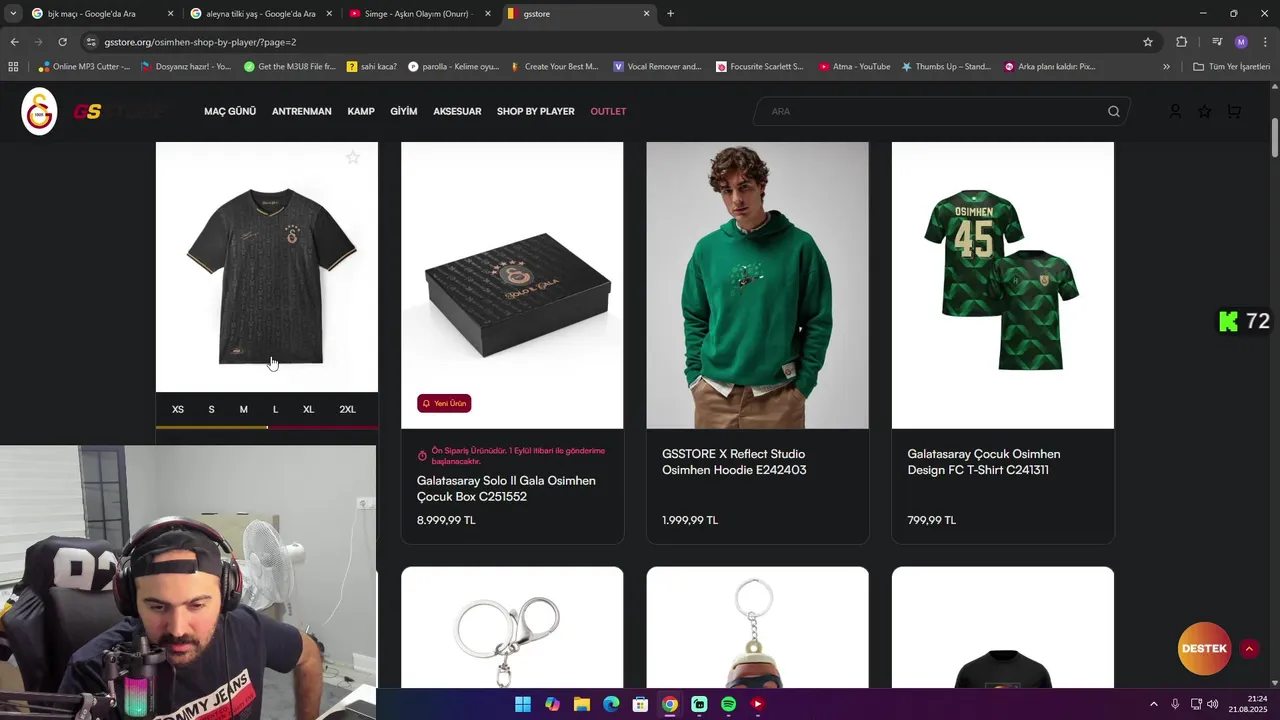Open the favorites star in header

(1204, 111)
